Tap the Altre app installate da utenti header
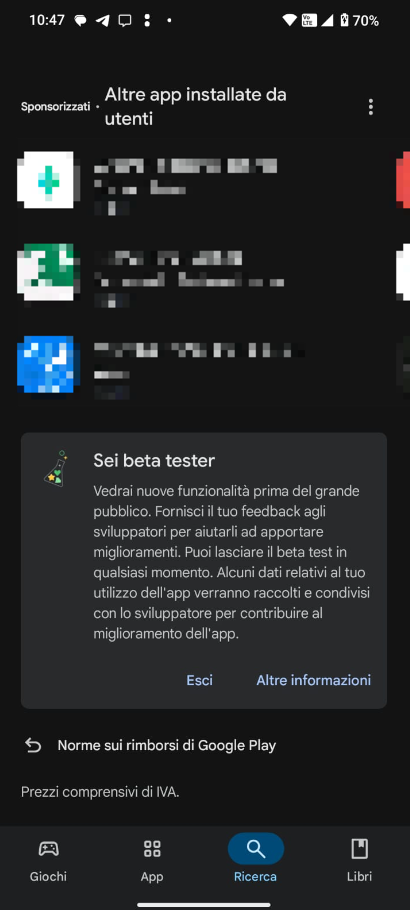This screenshot has width=410, height=910. 196,106
